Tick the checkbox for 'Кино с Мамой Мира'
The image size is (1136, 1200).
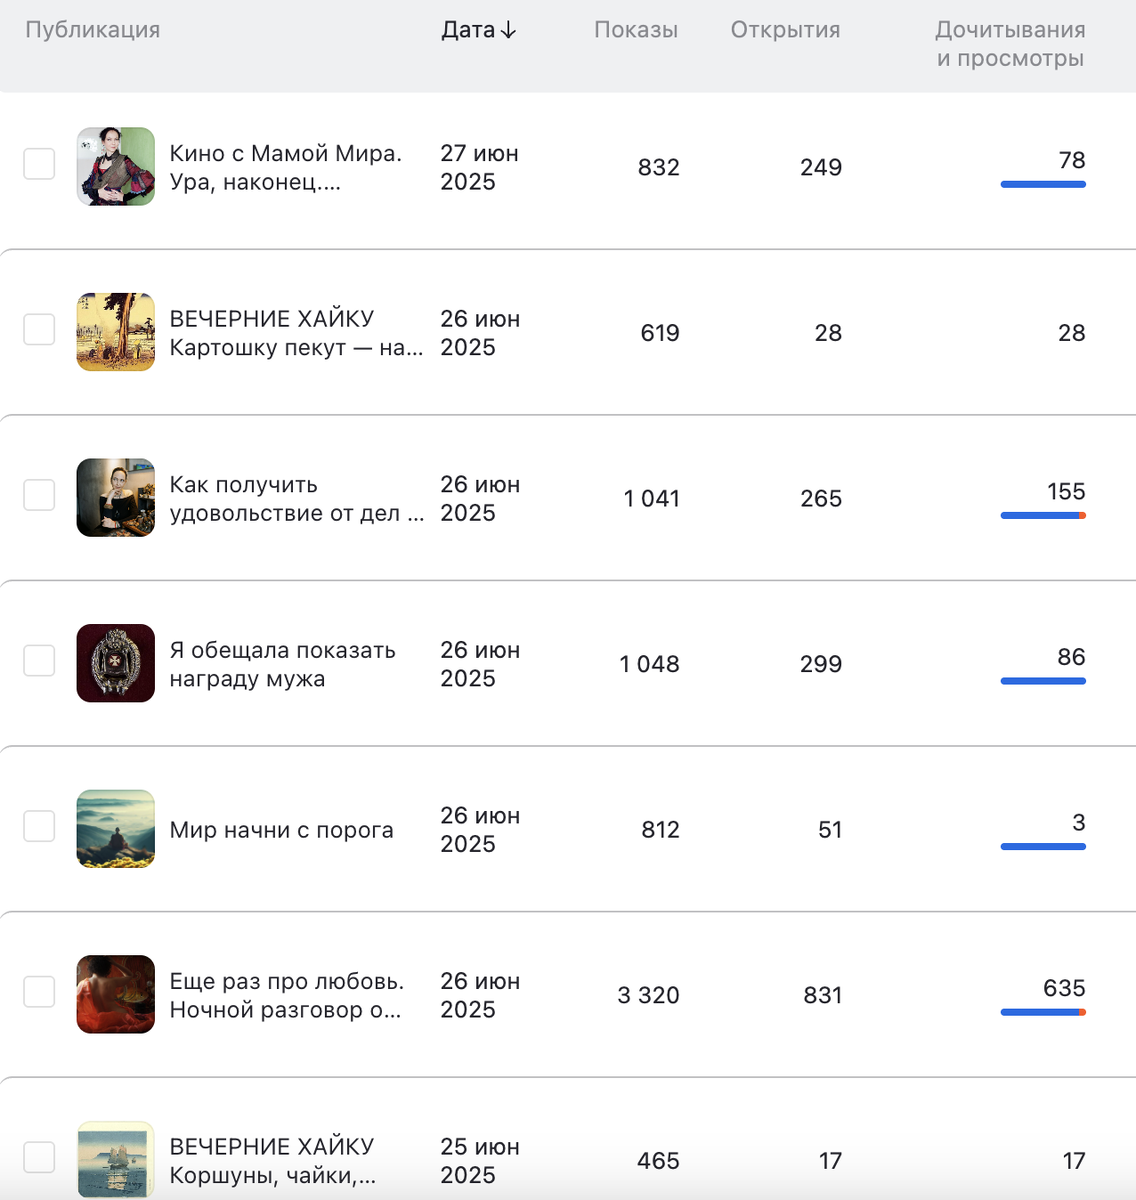[x=39, y=164]
